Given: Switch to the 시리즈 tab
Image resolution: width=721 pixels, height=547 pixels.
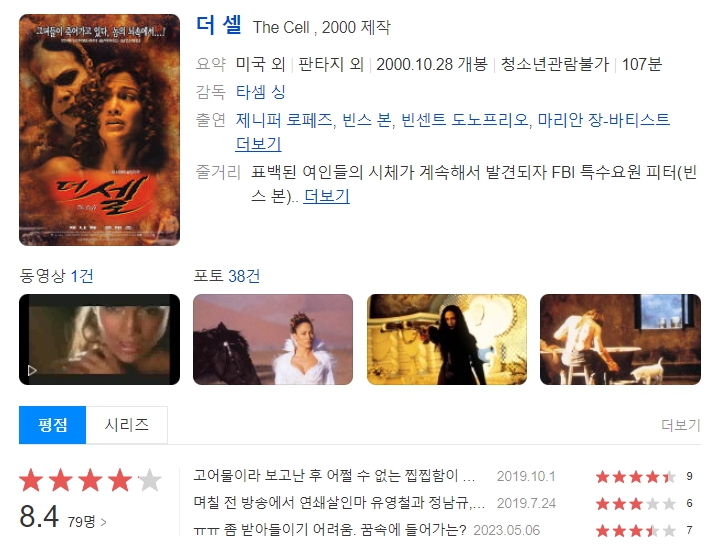Looking at the screenshot, I should (x=127, y=425).
